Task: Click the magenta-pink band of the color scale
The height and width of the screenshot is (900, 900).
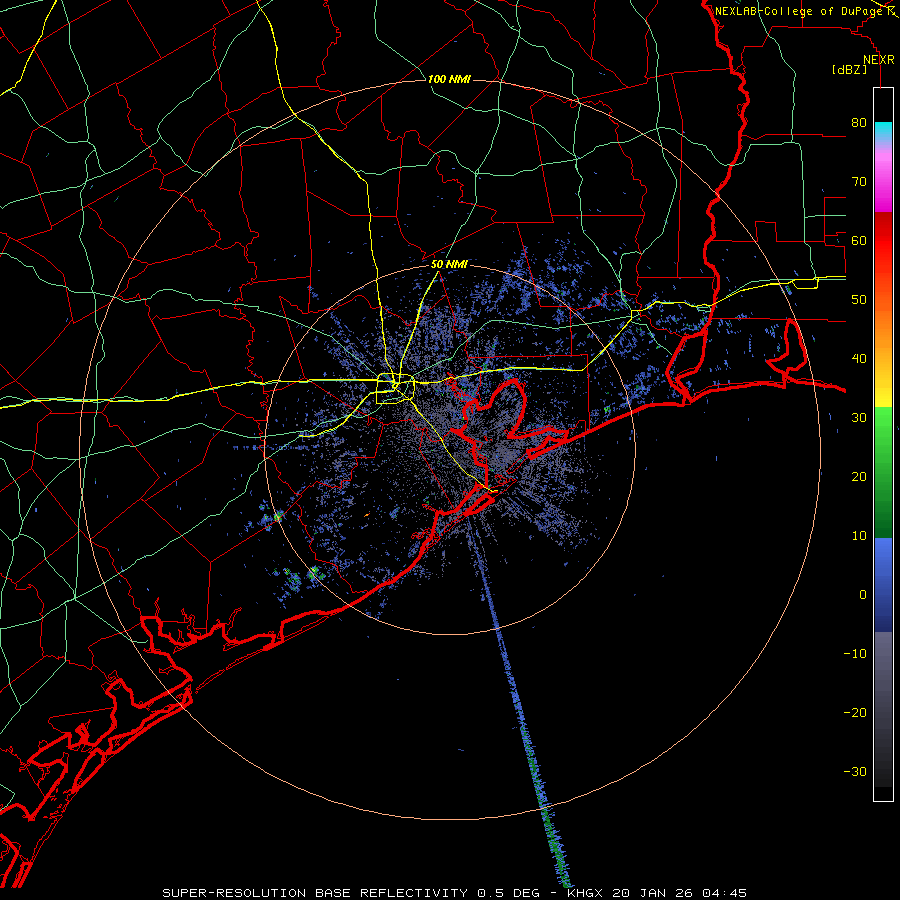Action: pos(883,178)
